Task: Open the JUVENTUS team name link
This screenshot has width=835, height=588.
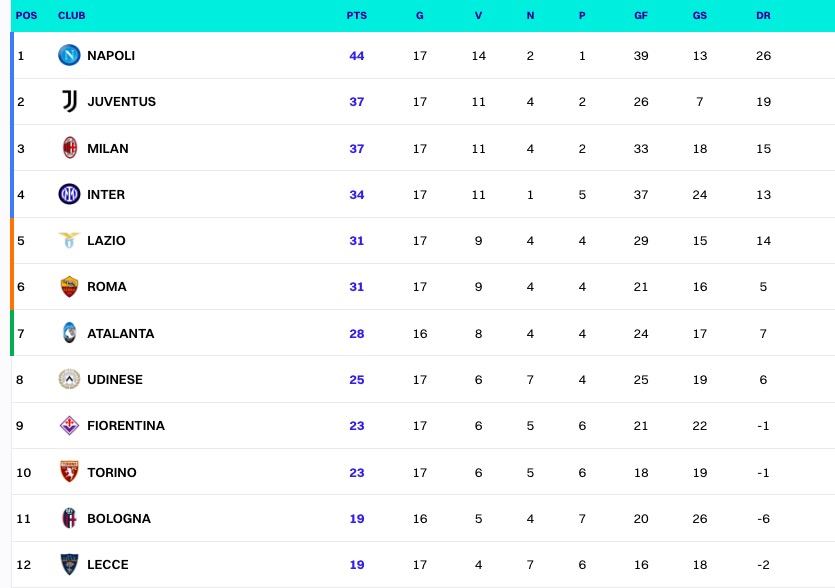Action: (121, 102)
